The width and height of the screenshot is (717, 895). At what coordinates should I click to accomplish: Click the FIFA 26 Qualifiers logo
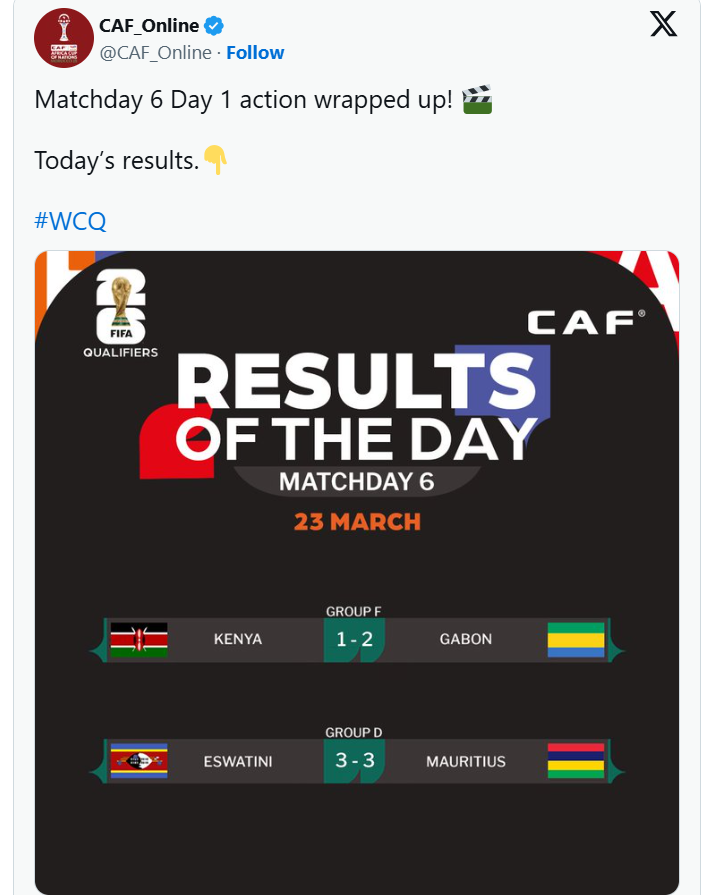pos(120,313)
